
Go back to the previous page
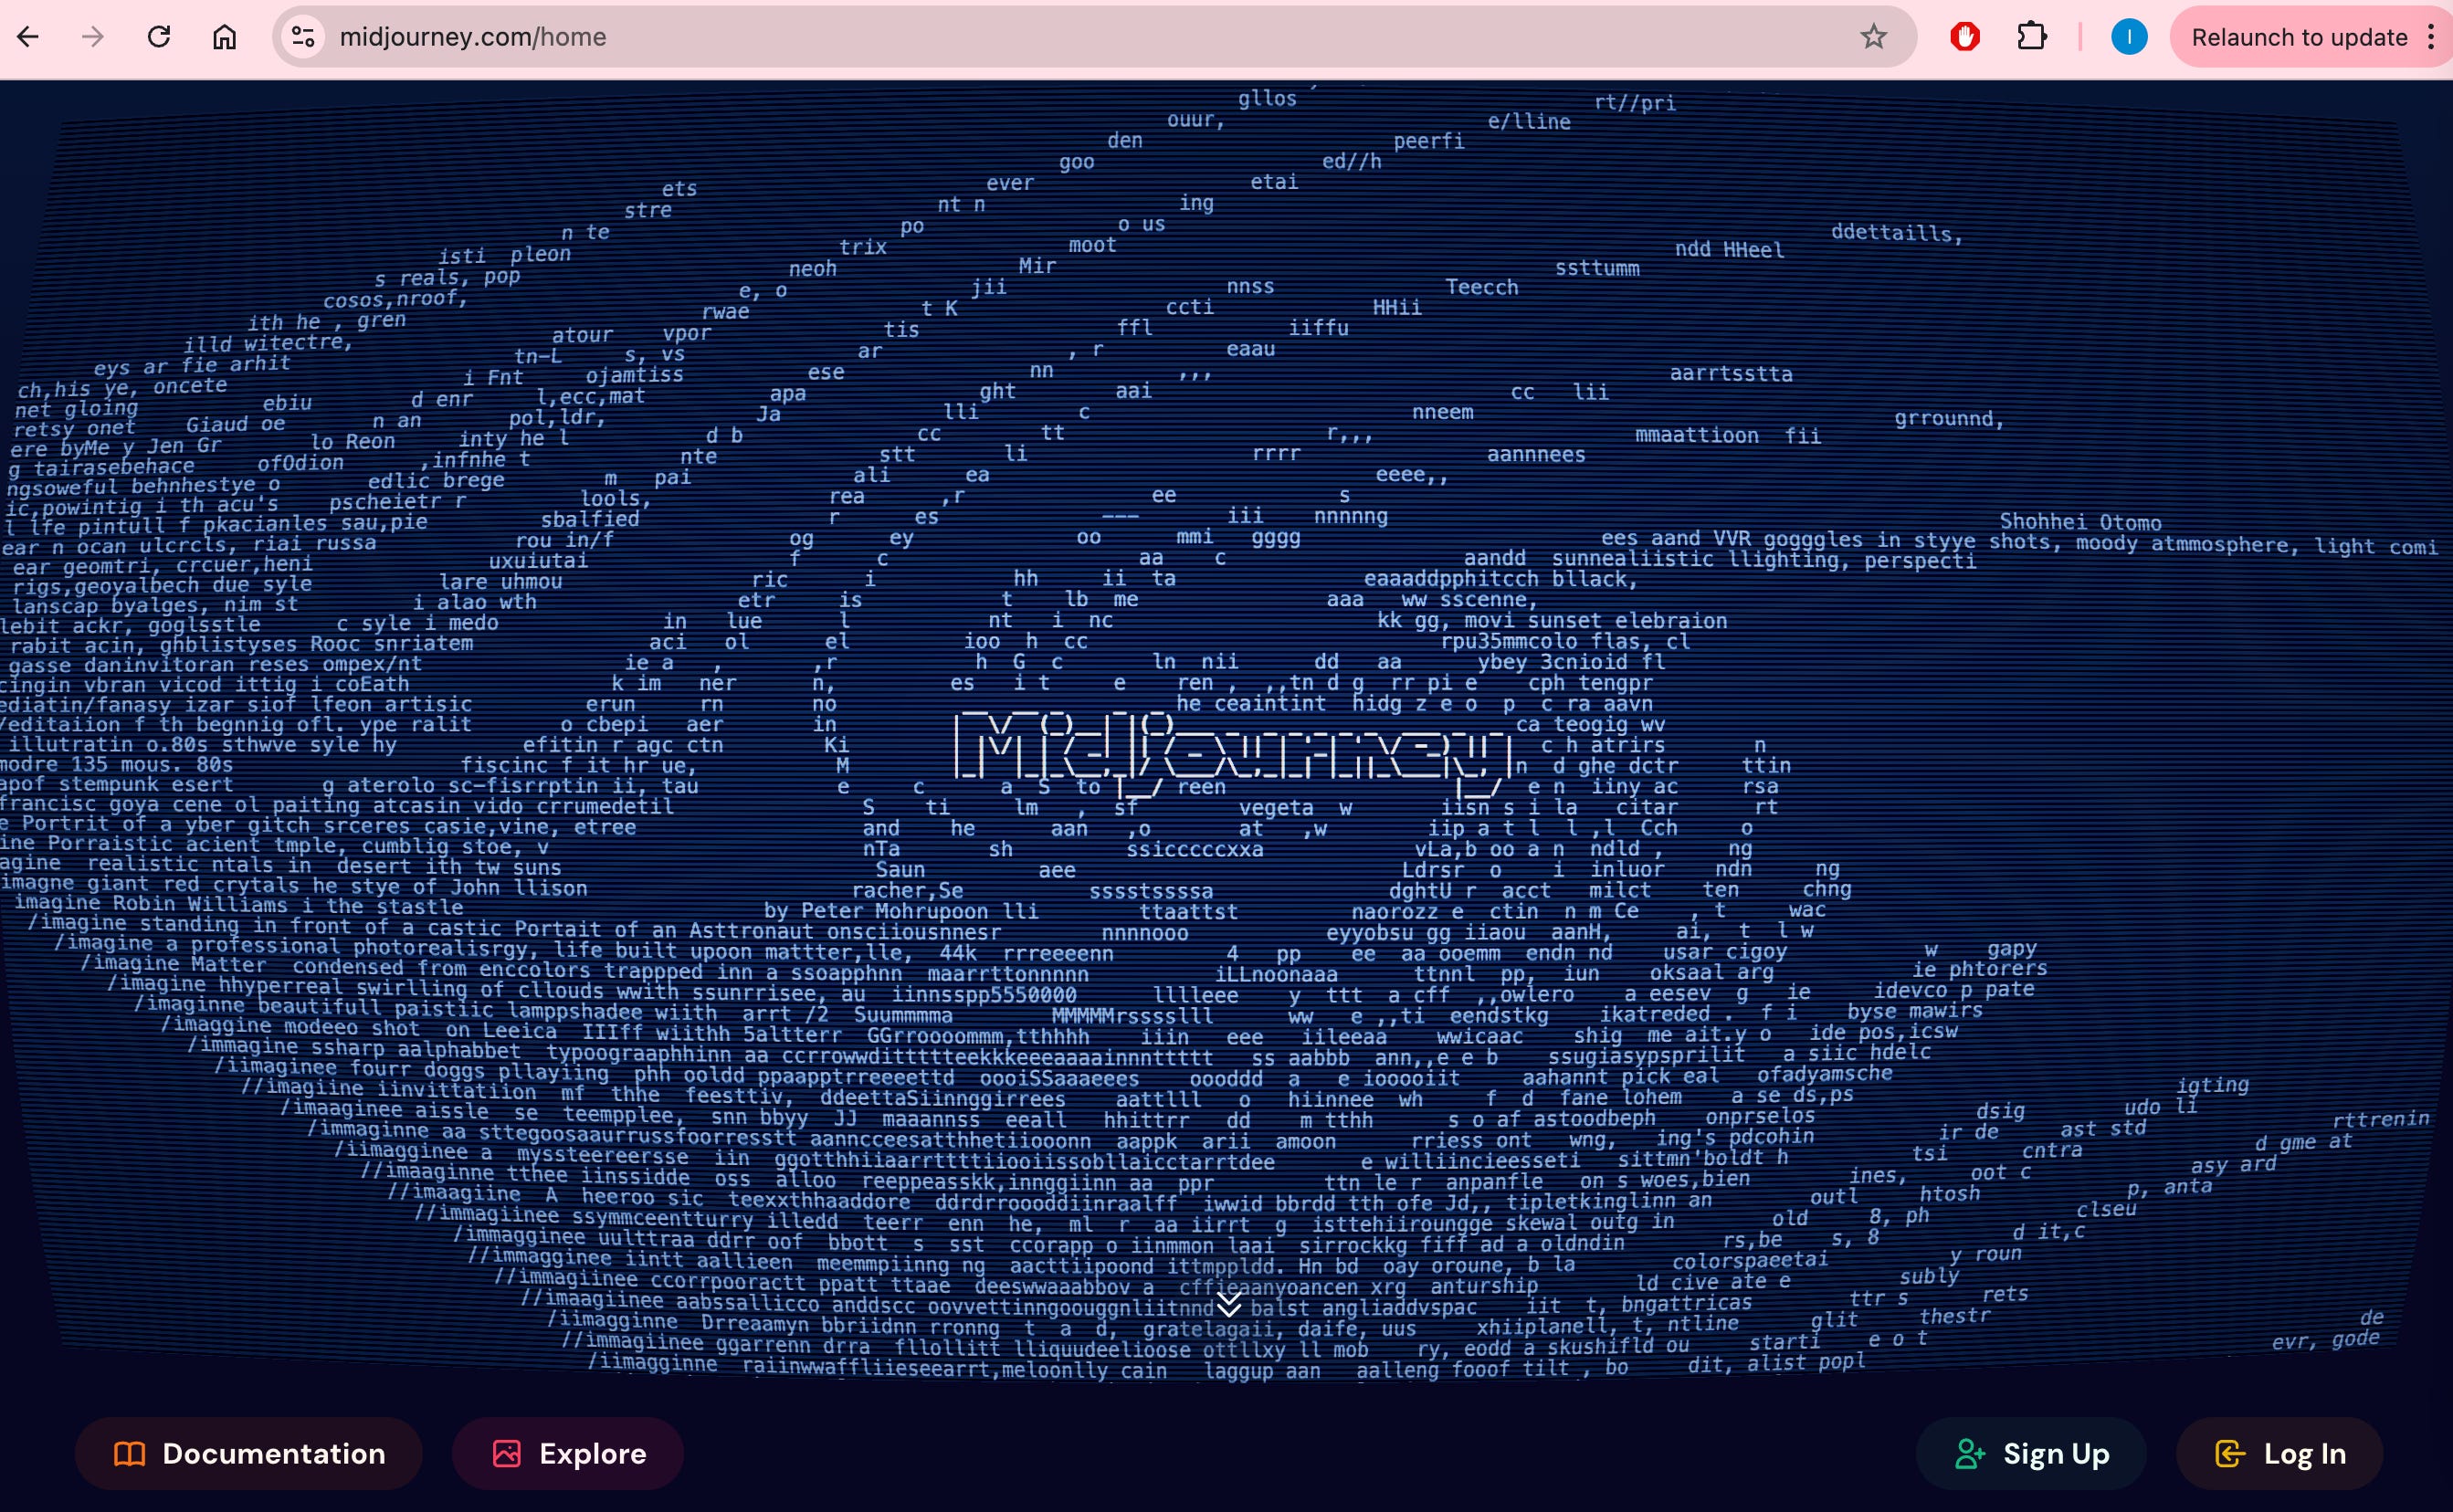28,37
